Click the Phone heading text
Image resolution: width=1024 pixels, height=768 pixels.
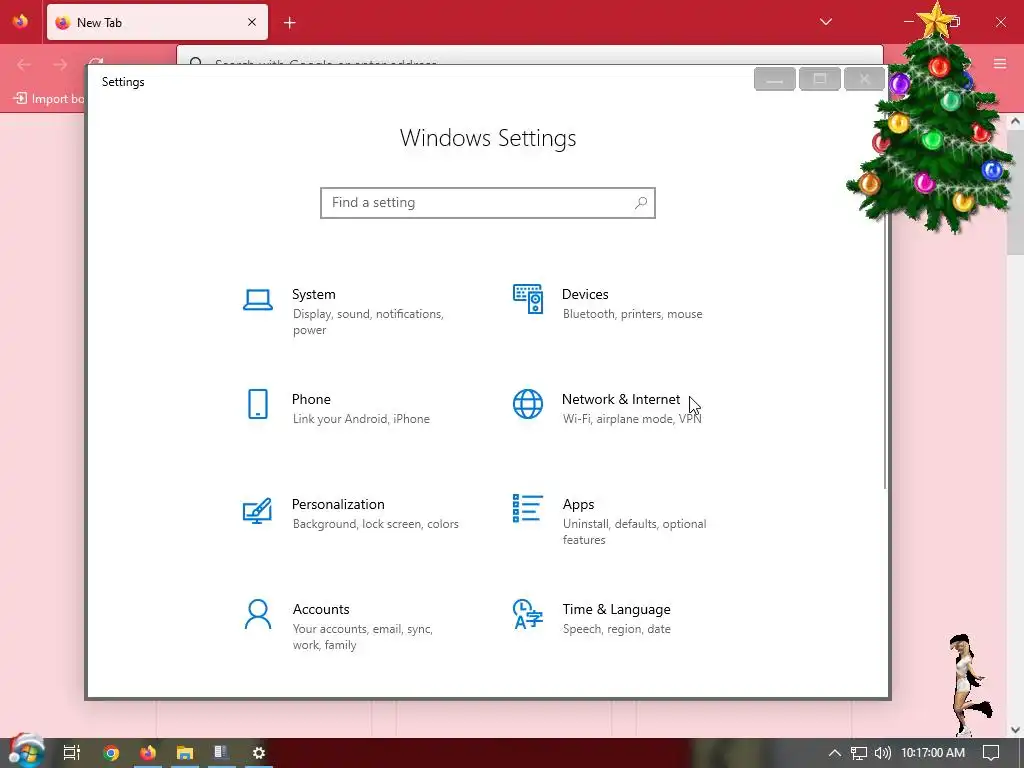click(311, 399)
